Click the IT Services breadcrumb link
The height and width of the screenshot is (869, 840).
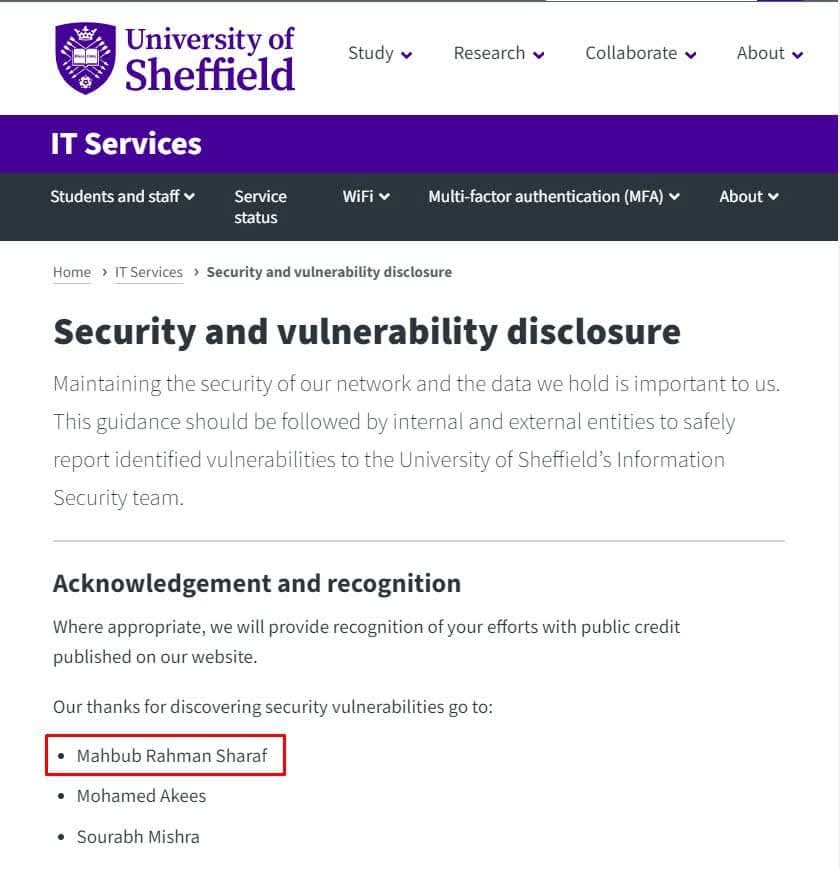[149, 272]
